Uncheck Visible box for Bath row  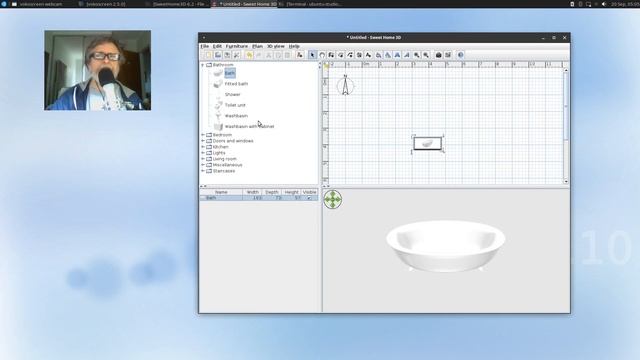(309, 198)
